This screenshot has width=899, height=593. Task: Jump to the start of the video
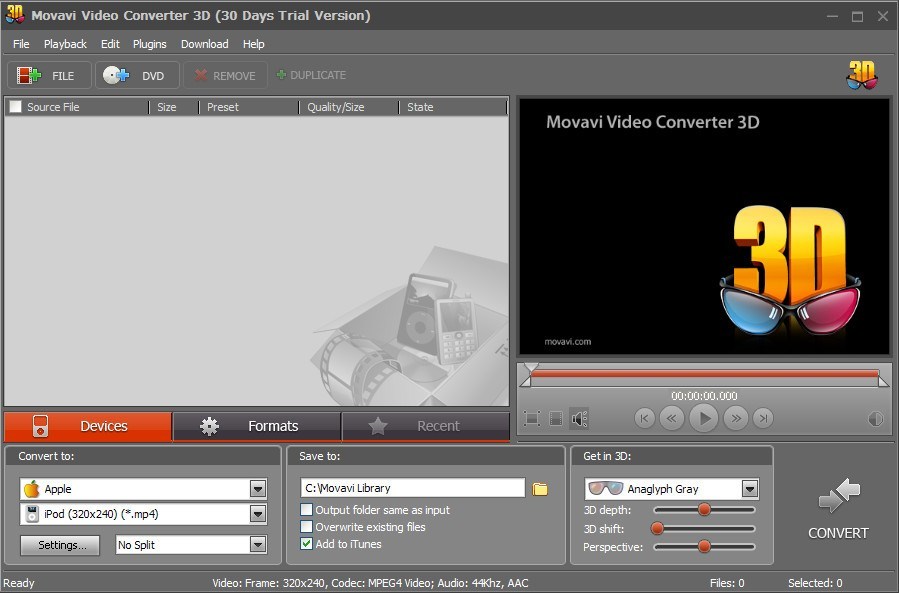(x=645, y=418)
